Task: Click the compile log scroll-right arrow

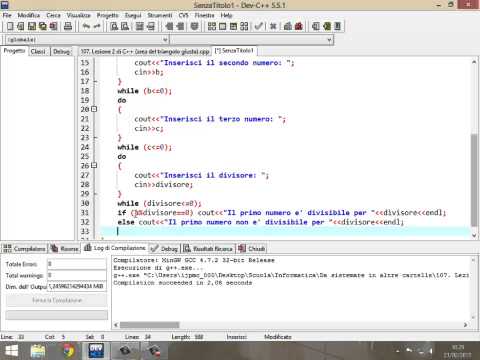Action: [465, 325]
